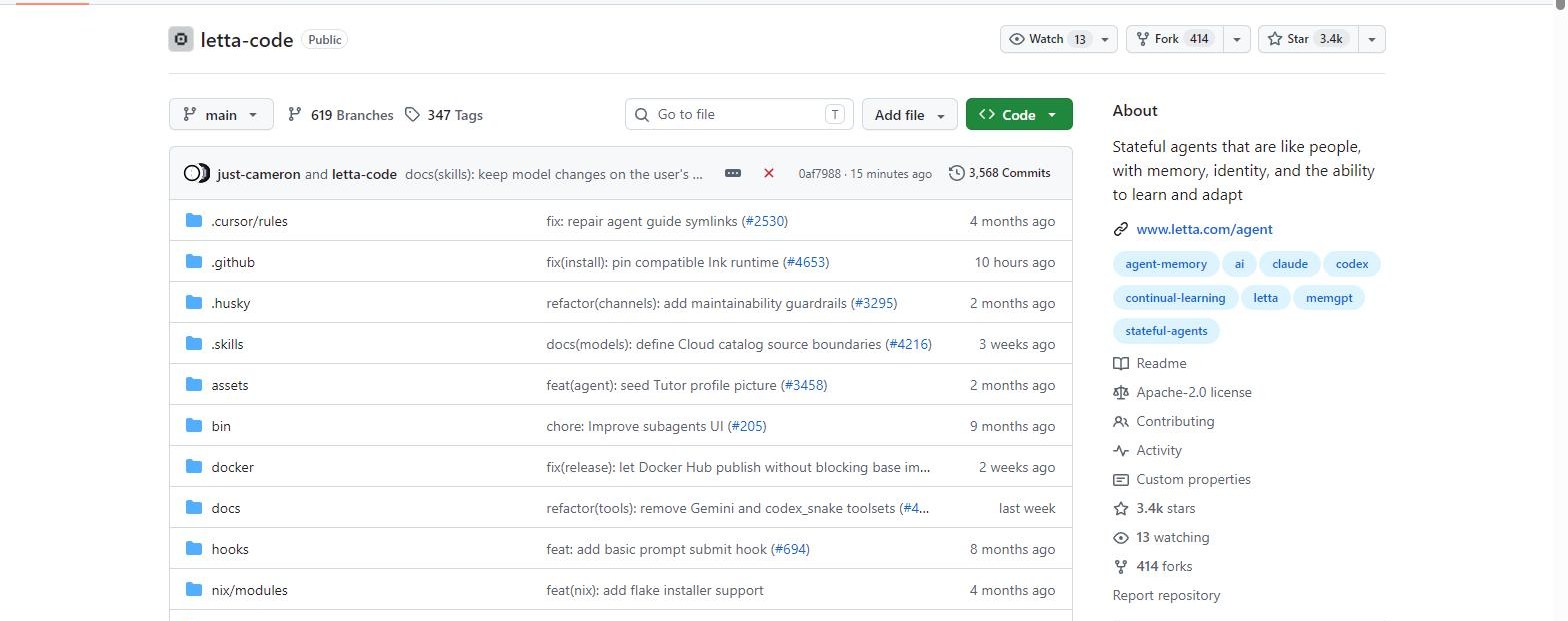Click the star icon beside 3.4k stars
Viewport: 1568px width, 621px height.
pyautogui.click(x=1121, y=508)
